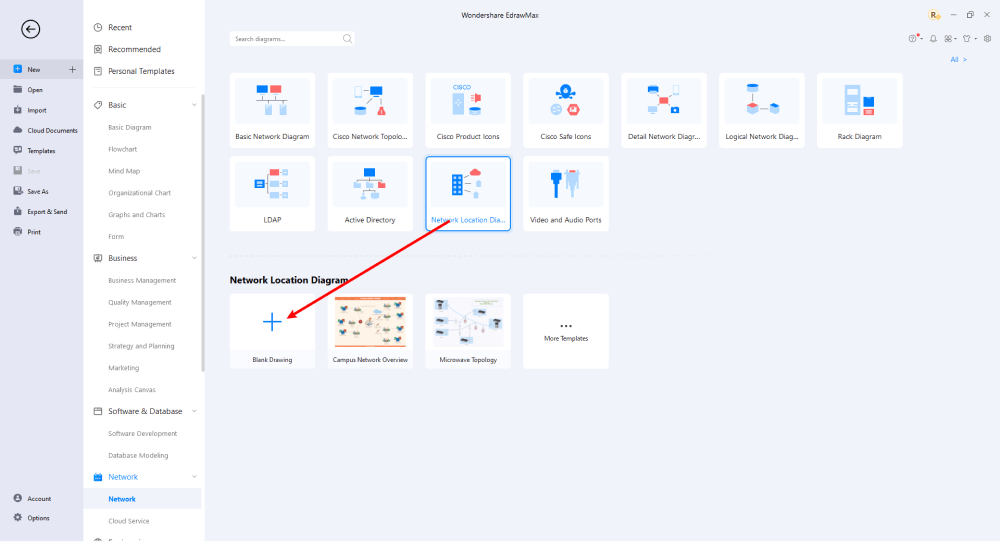Collapse the Business category chevron
Screen dimensions: 1000x542
pyautogui.click(x=194, y=258)
